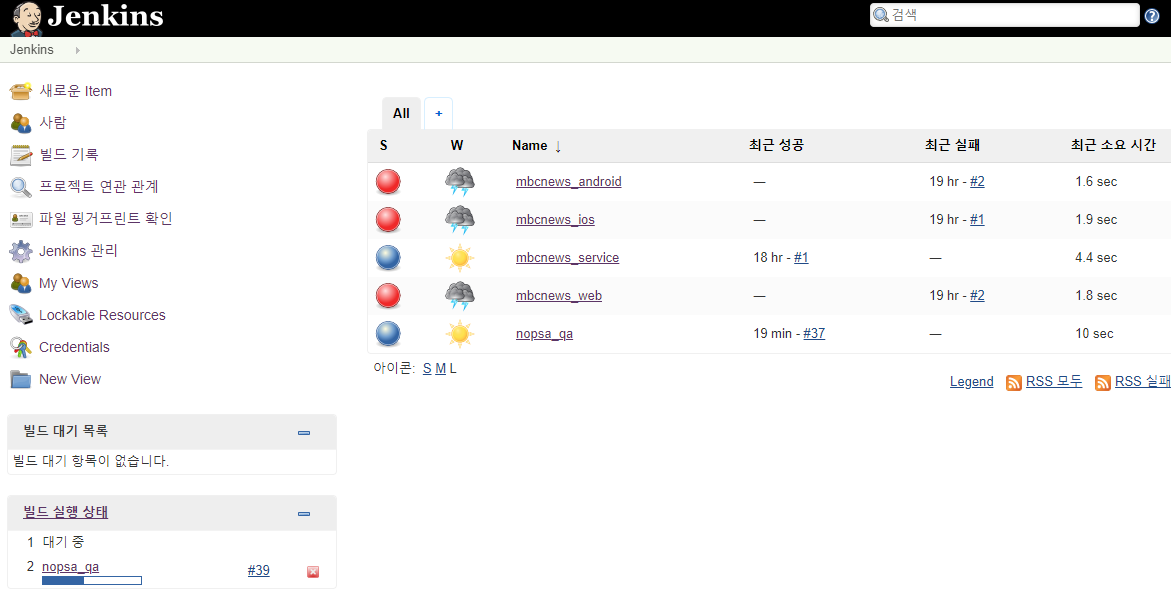Click red status ball of mbcnews_android
This screenshot has height=603, width=1171.
(x=388, y=182)
